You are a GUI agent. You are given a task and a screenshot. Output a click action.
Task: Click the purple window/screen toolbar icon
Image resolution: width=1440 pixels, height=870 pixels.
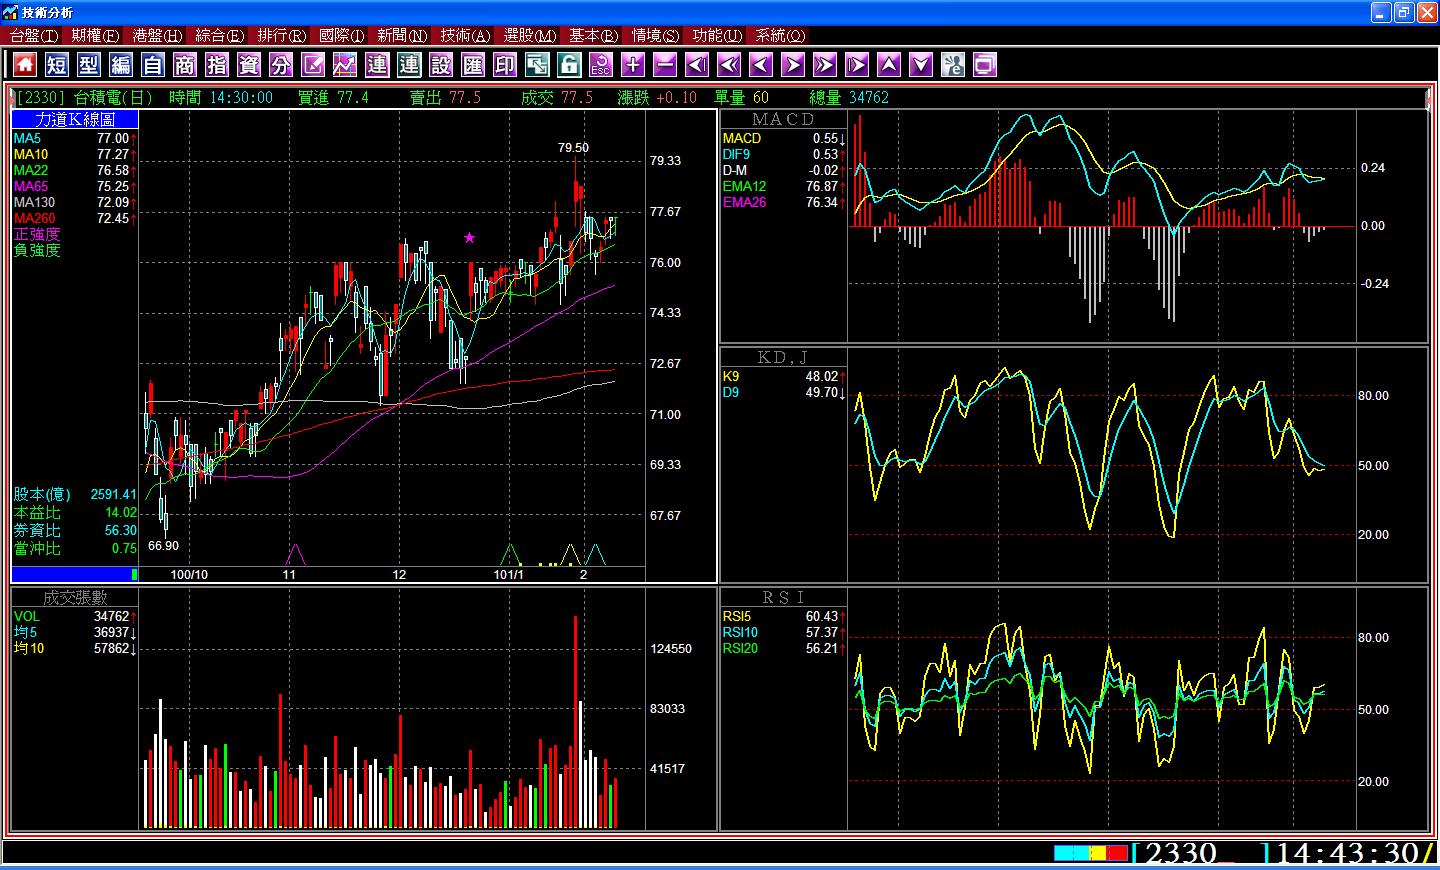[985, 65]
